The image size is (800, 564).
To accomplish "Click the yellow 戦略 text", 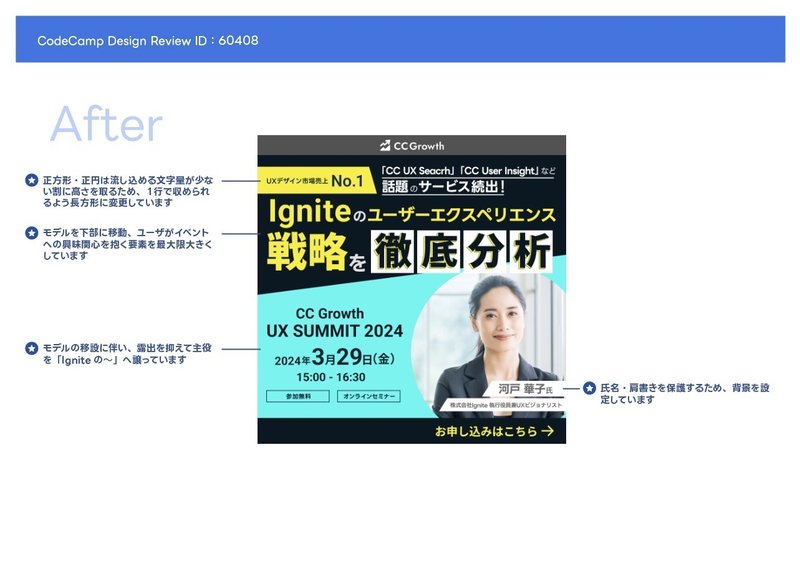I will (307, 251).
